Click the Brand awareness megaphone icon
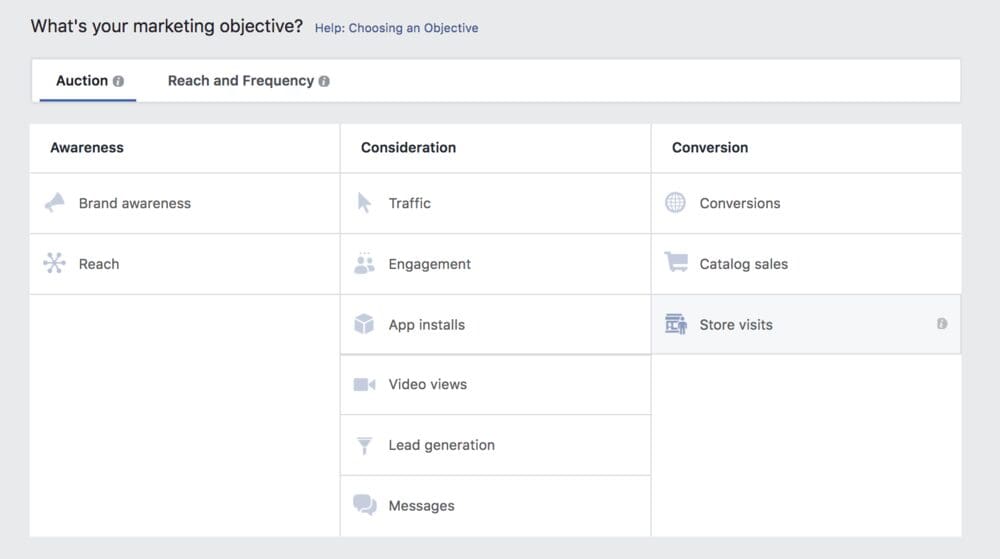Screen dimensions: 1000x559 (x=55, y=203)
